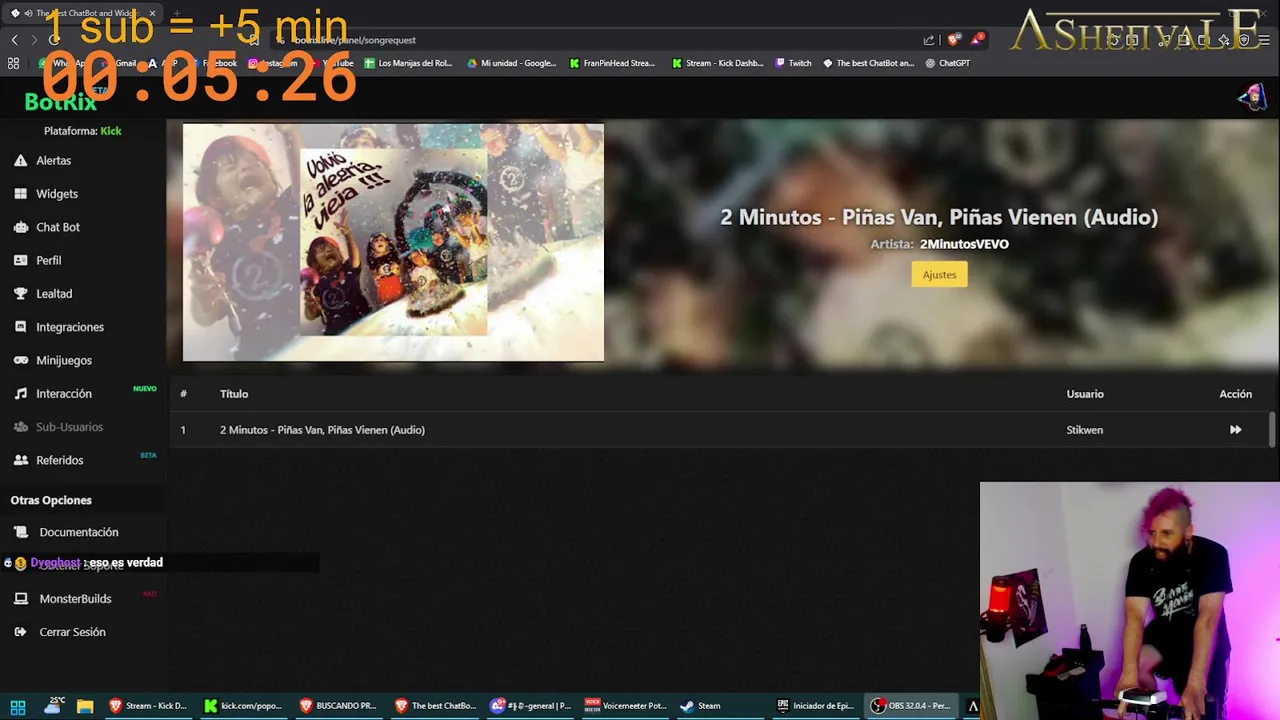The height and width of the screenshot is (720, 1280).
Task: Open the Windows Start menu
Action: tap(17, 706)
